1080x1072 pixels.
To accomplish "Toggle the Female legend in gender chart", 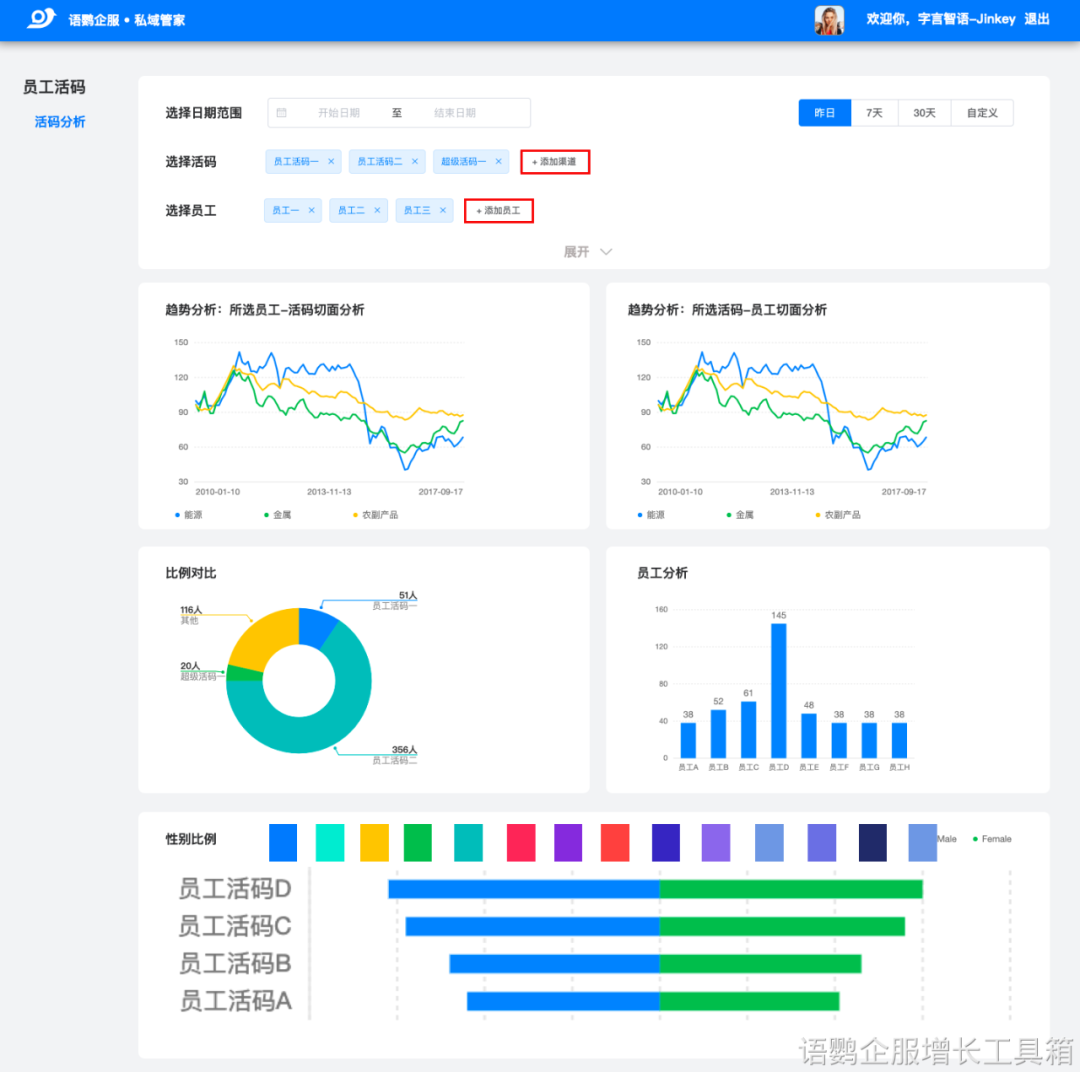I will (991, 839).
